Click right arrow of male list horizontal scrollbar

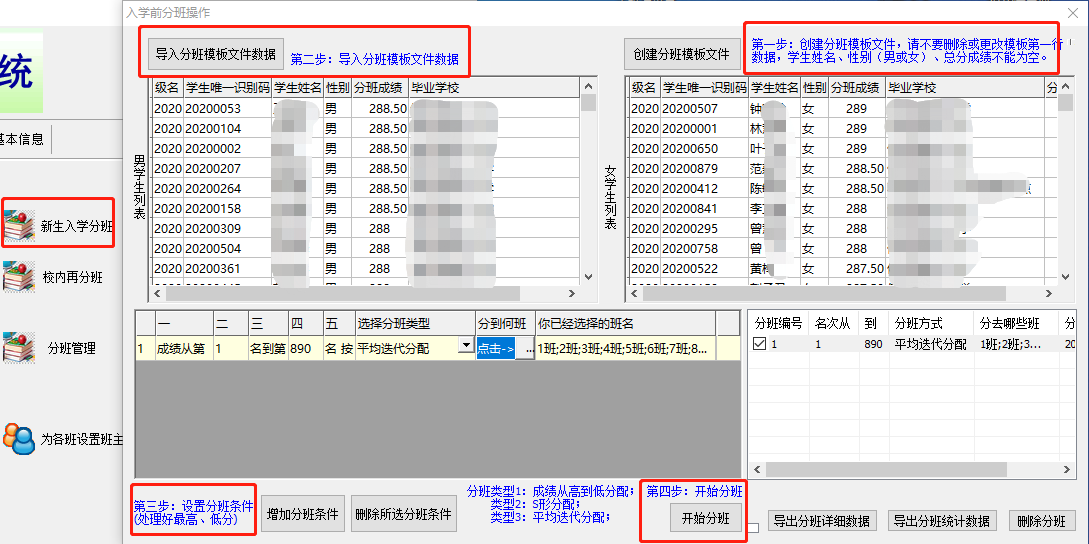click(572, 294)
